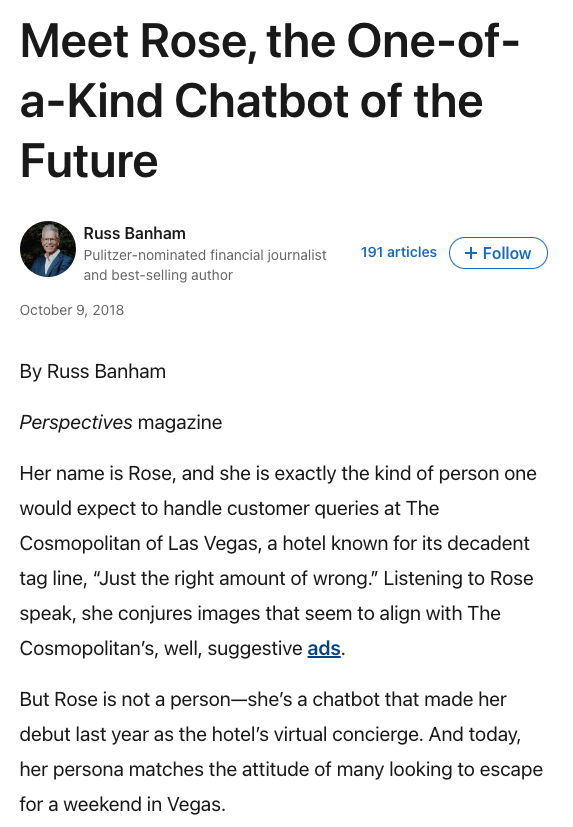Click the quote 'Just the right amount of wrong.'
The height and width of the screenshot is (827, 573).
[x=235, y=579]
